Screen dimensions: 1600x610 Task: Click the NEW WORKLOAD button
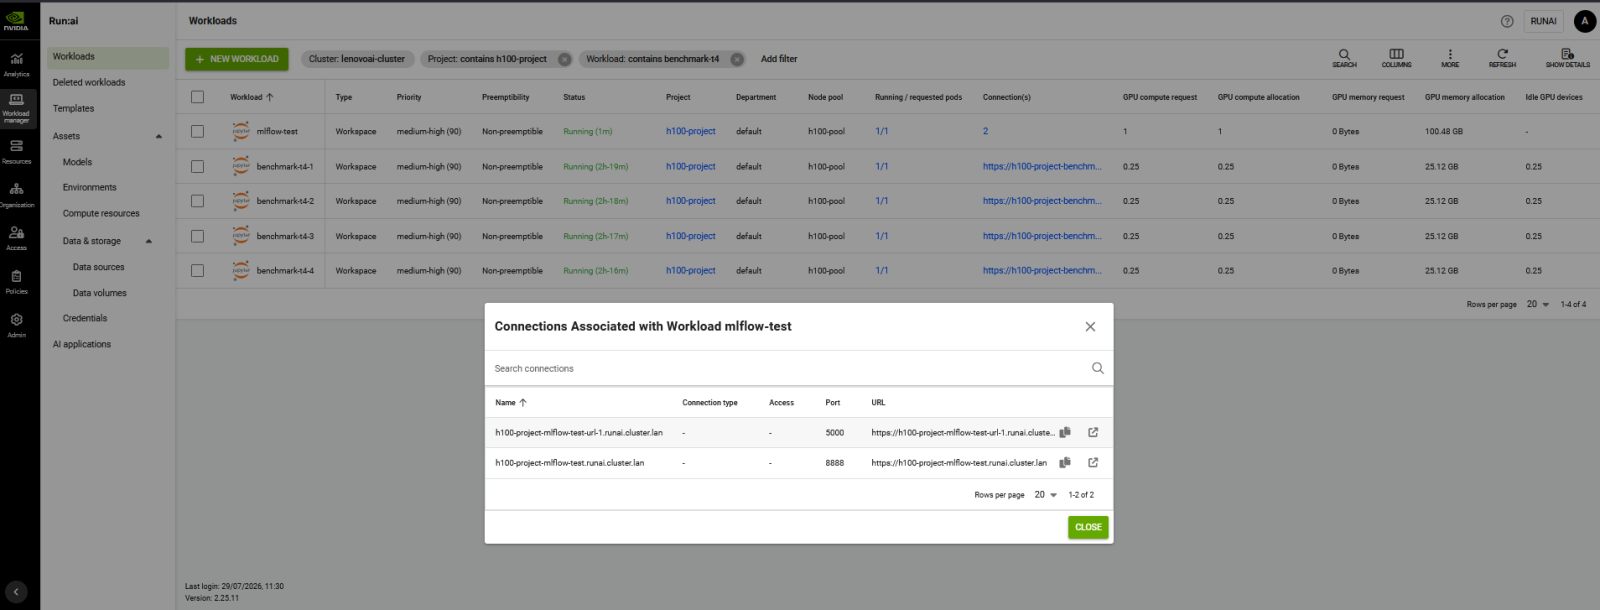click(x=237, y=59)
